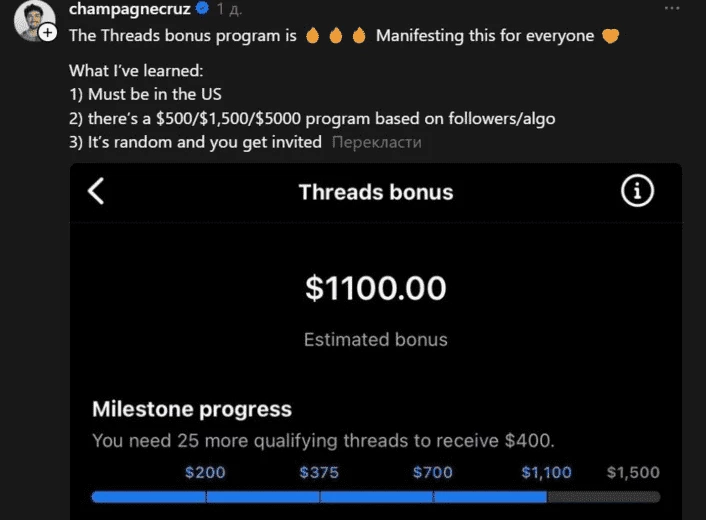The height and width of the screenshot is (520, 706).
Task: Click the Milestone progress heading
Action: (x=192, y=409)
